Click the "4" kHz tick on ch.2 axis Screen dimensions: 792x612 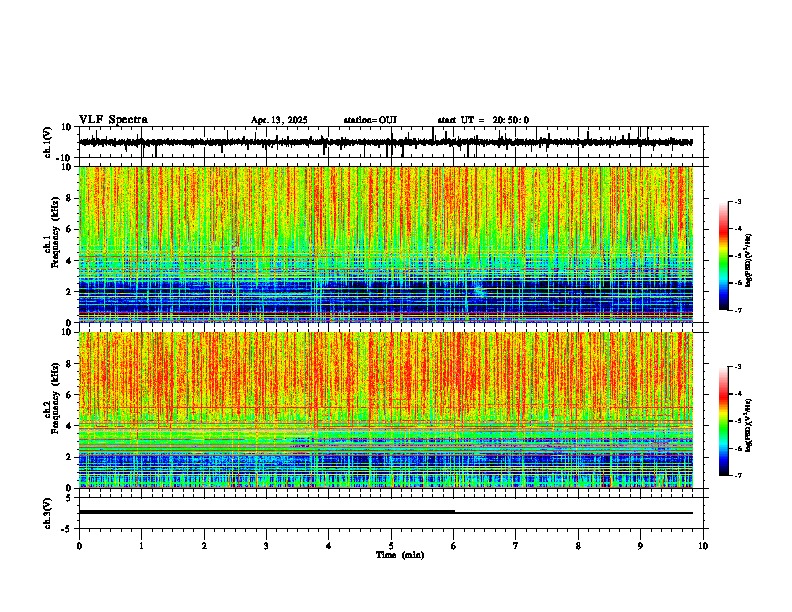click(x=70, y=426)
